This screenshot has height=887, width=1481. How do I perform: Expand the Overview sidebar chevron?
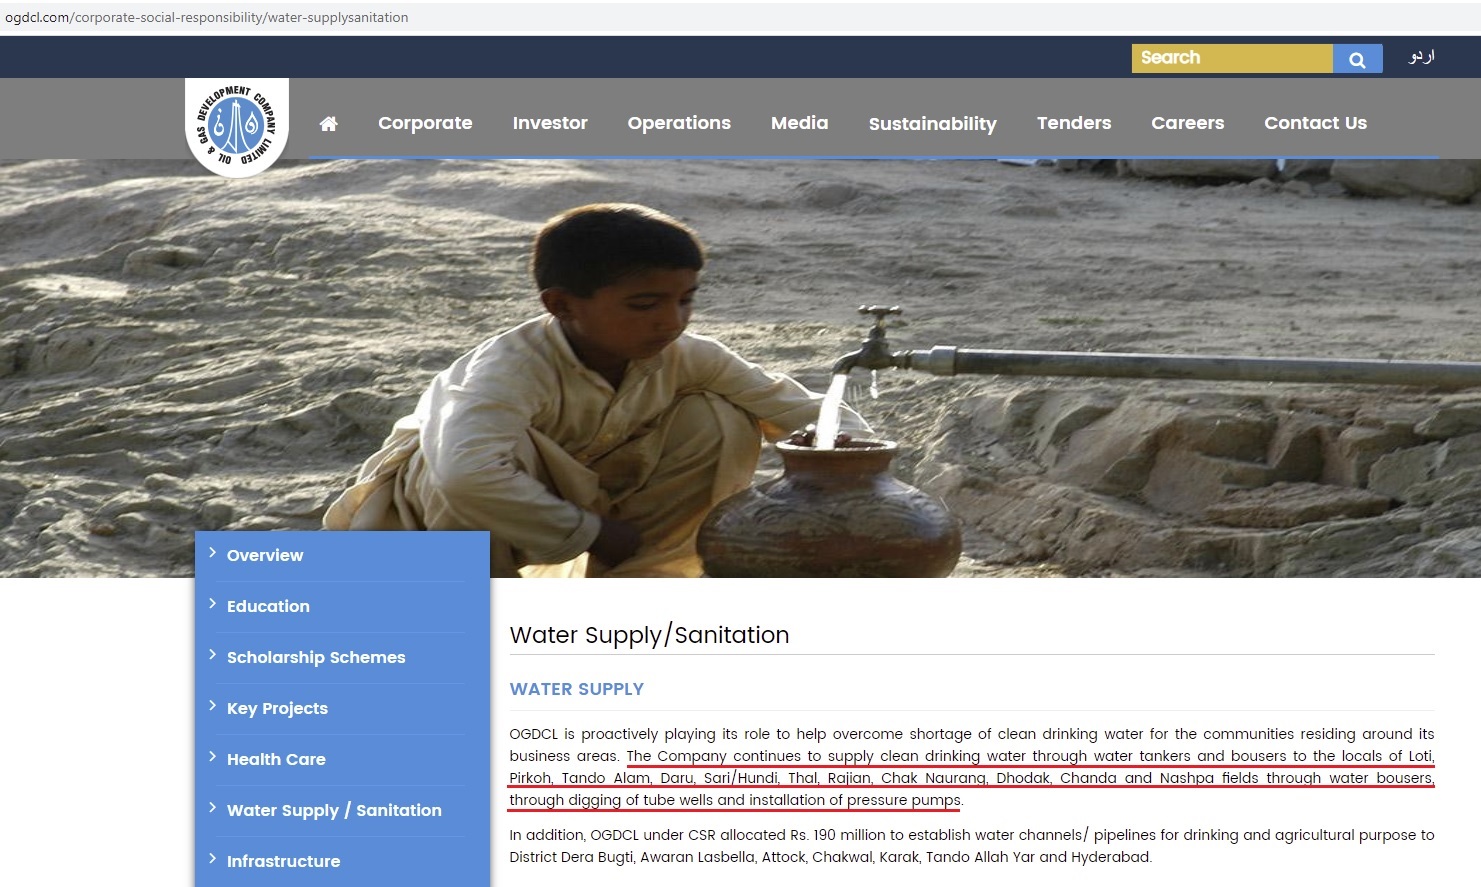[x=212, y=552]
